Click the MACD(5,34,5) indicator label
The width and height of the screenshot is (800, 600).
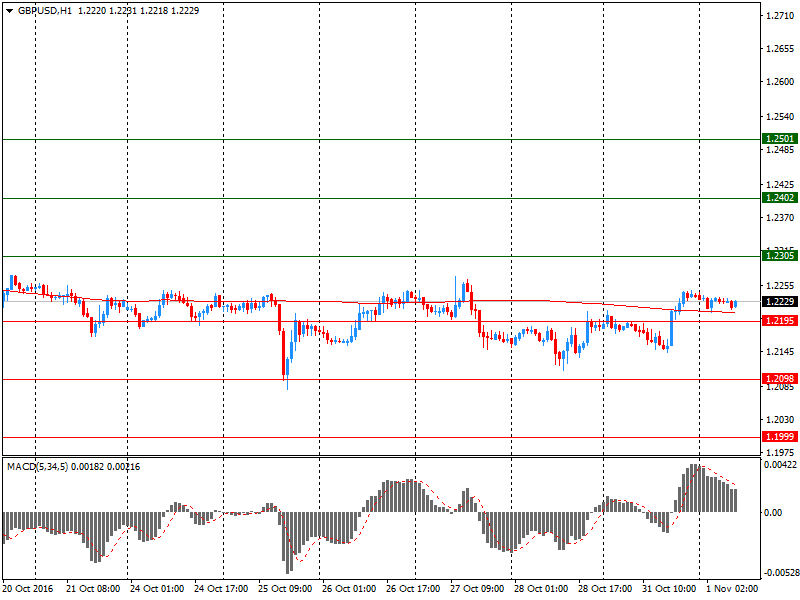(x=38, y=467)
